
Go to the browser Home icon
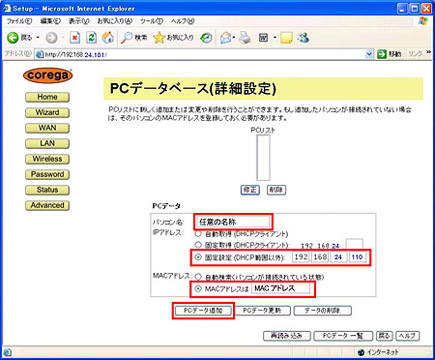[x=108, y=38]
